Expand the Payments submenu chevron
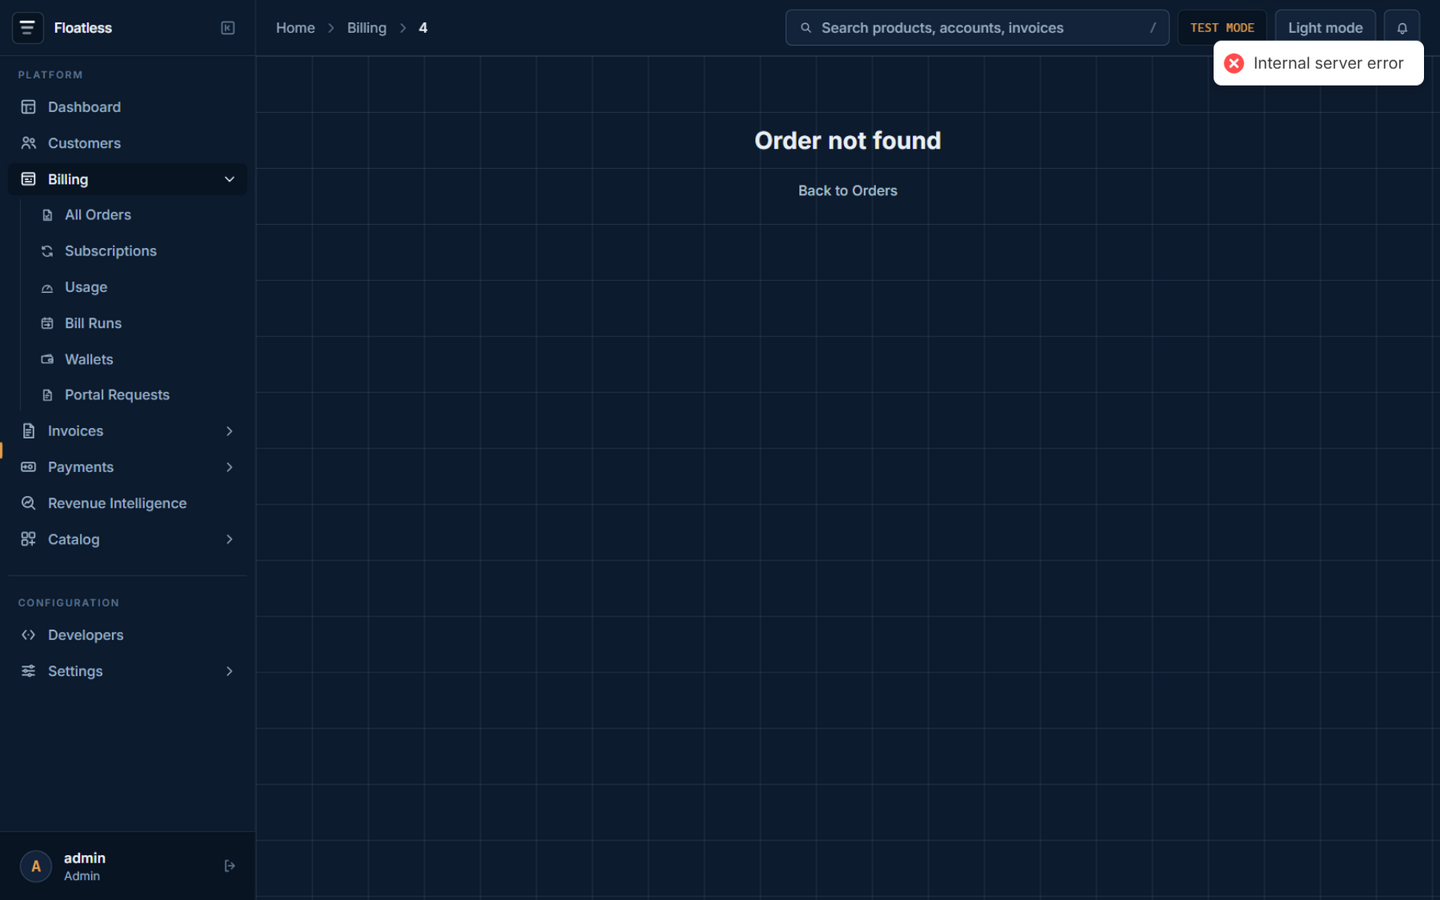 coord(229,467)
